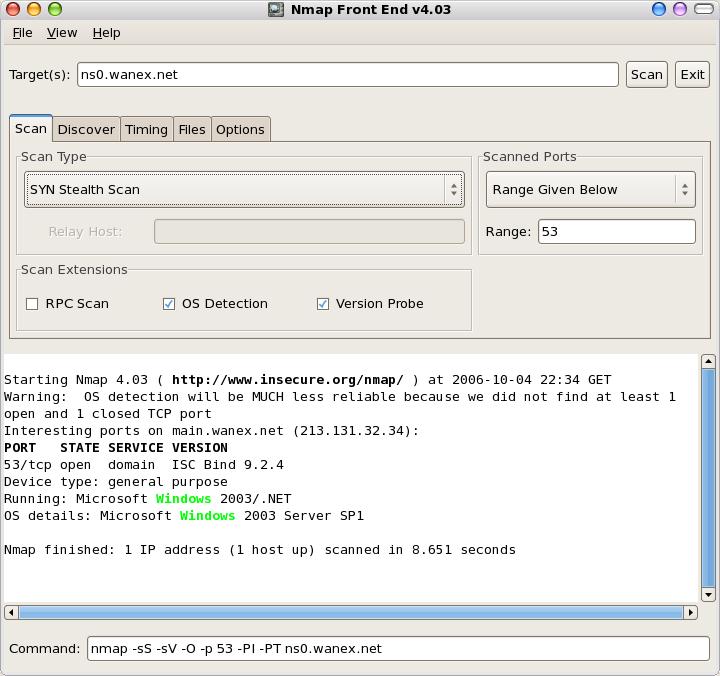Screen dimensions: 720x676
Task: Click the purple title bar button
Action: (x=680, y=9)
